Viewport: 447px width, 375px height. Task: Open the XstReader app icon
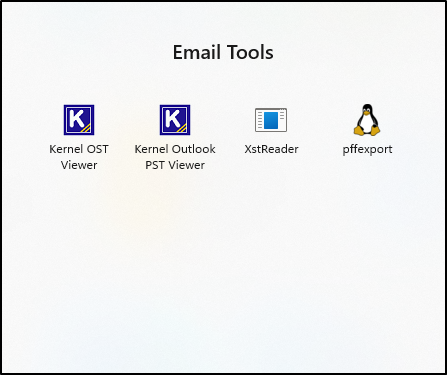(271, 120)
